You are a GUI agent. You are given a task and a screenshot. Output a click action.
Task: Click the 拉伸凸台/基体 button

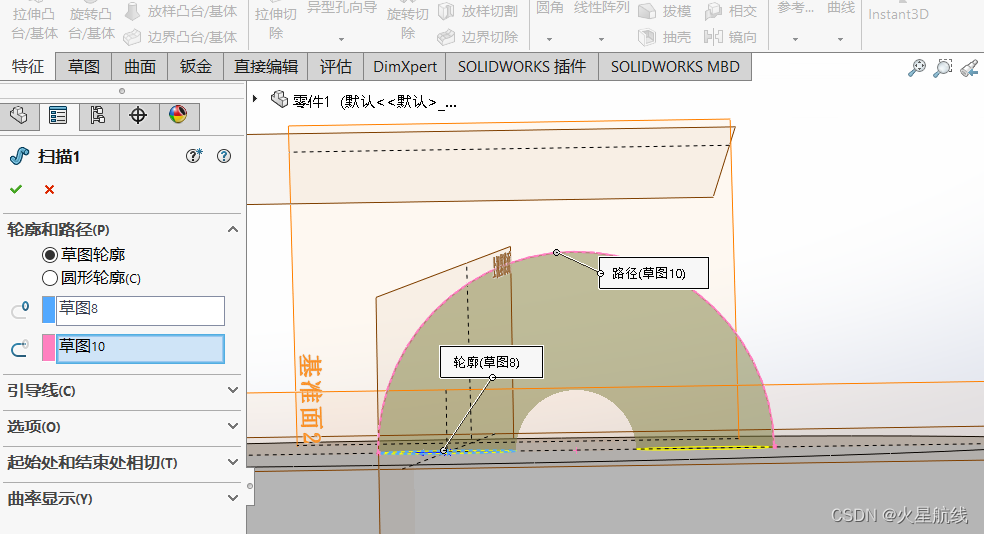(35, 23)
